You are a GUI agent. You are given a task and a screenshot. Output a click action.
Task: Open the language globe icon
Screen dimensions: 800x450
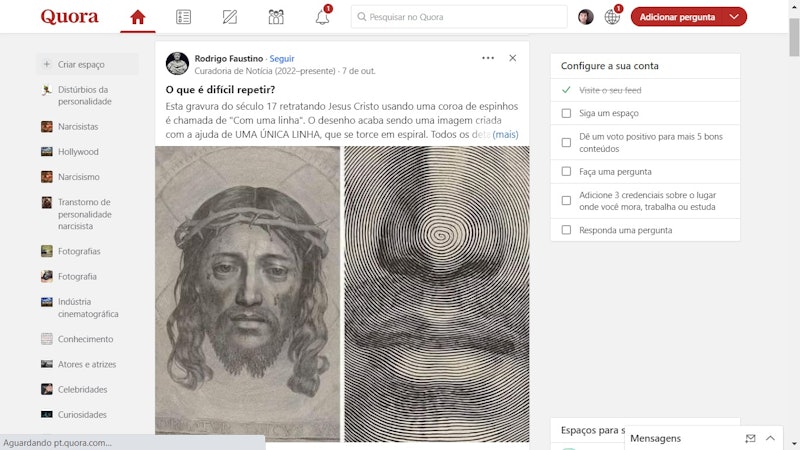612,17
